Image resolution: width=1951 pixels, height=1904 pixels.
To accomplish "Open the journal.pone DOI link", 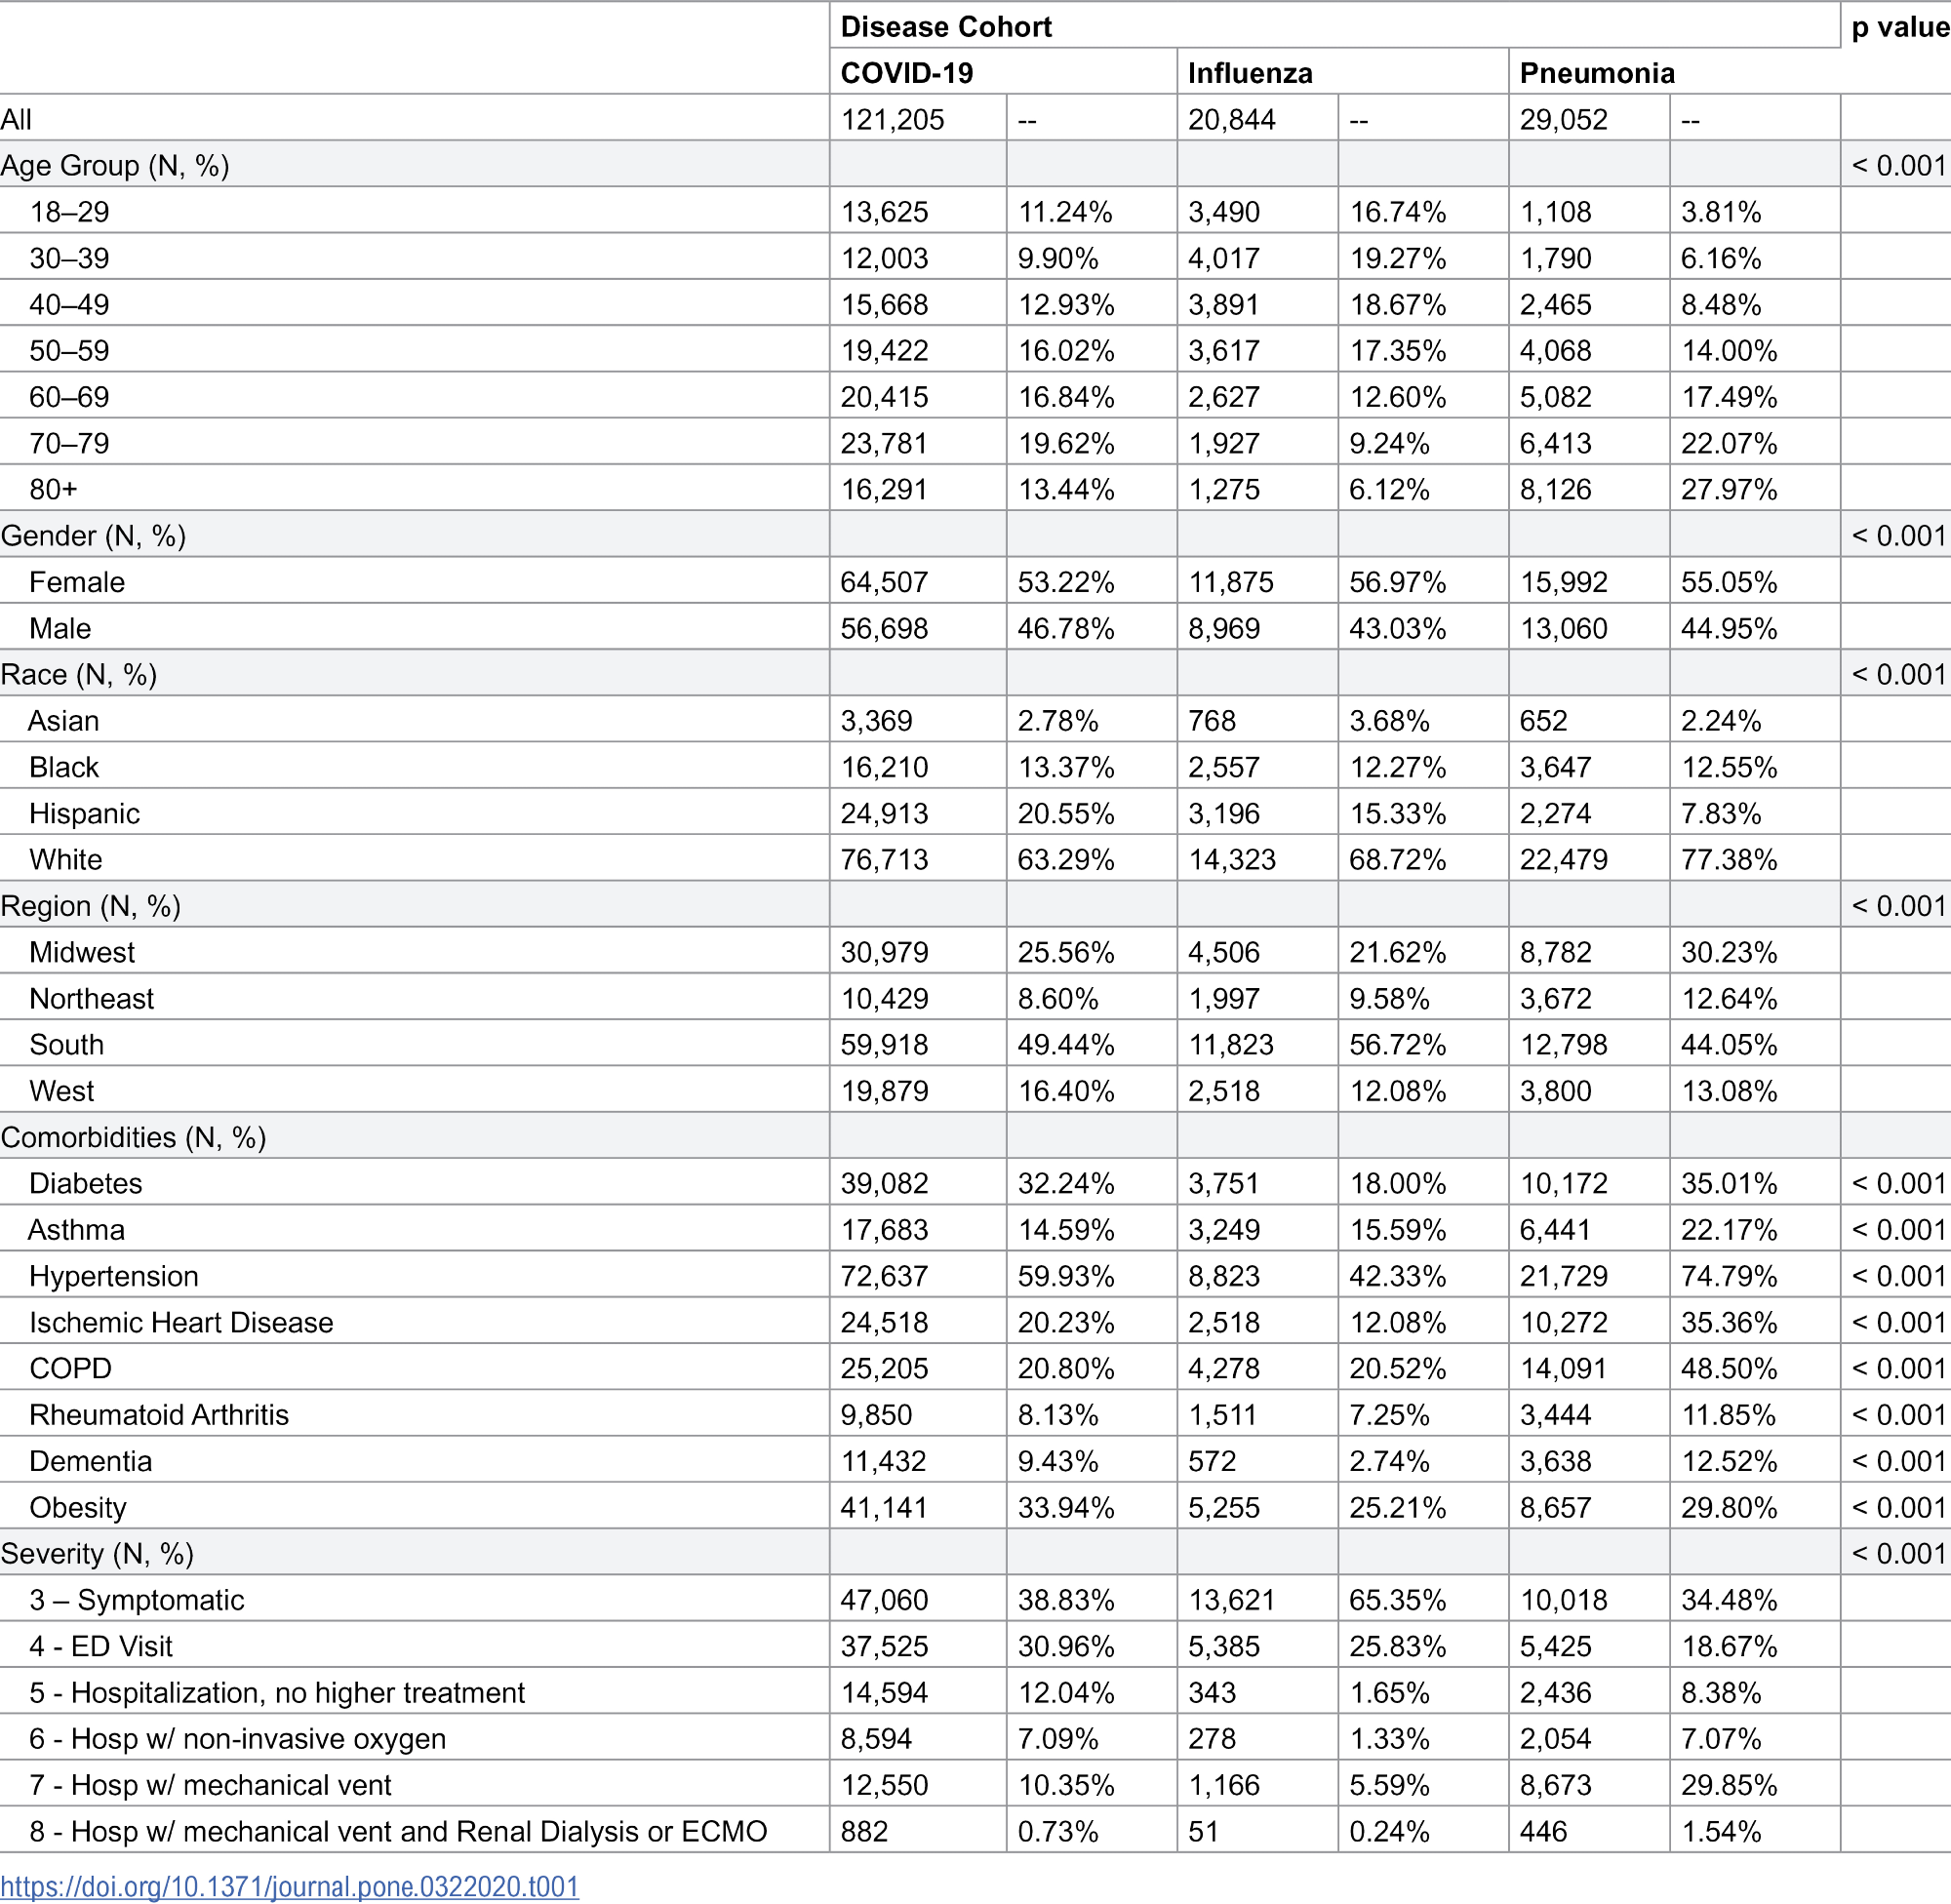I will (289, 1886).
